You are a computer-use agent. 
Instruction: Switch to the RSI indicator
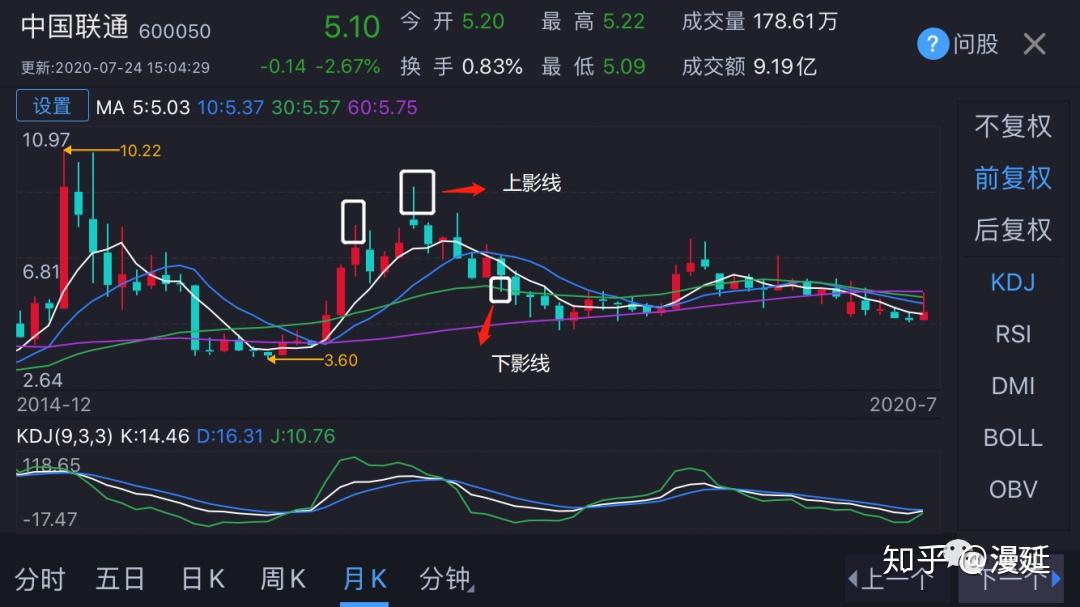point(1012,334)
